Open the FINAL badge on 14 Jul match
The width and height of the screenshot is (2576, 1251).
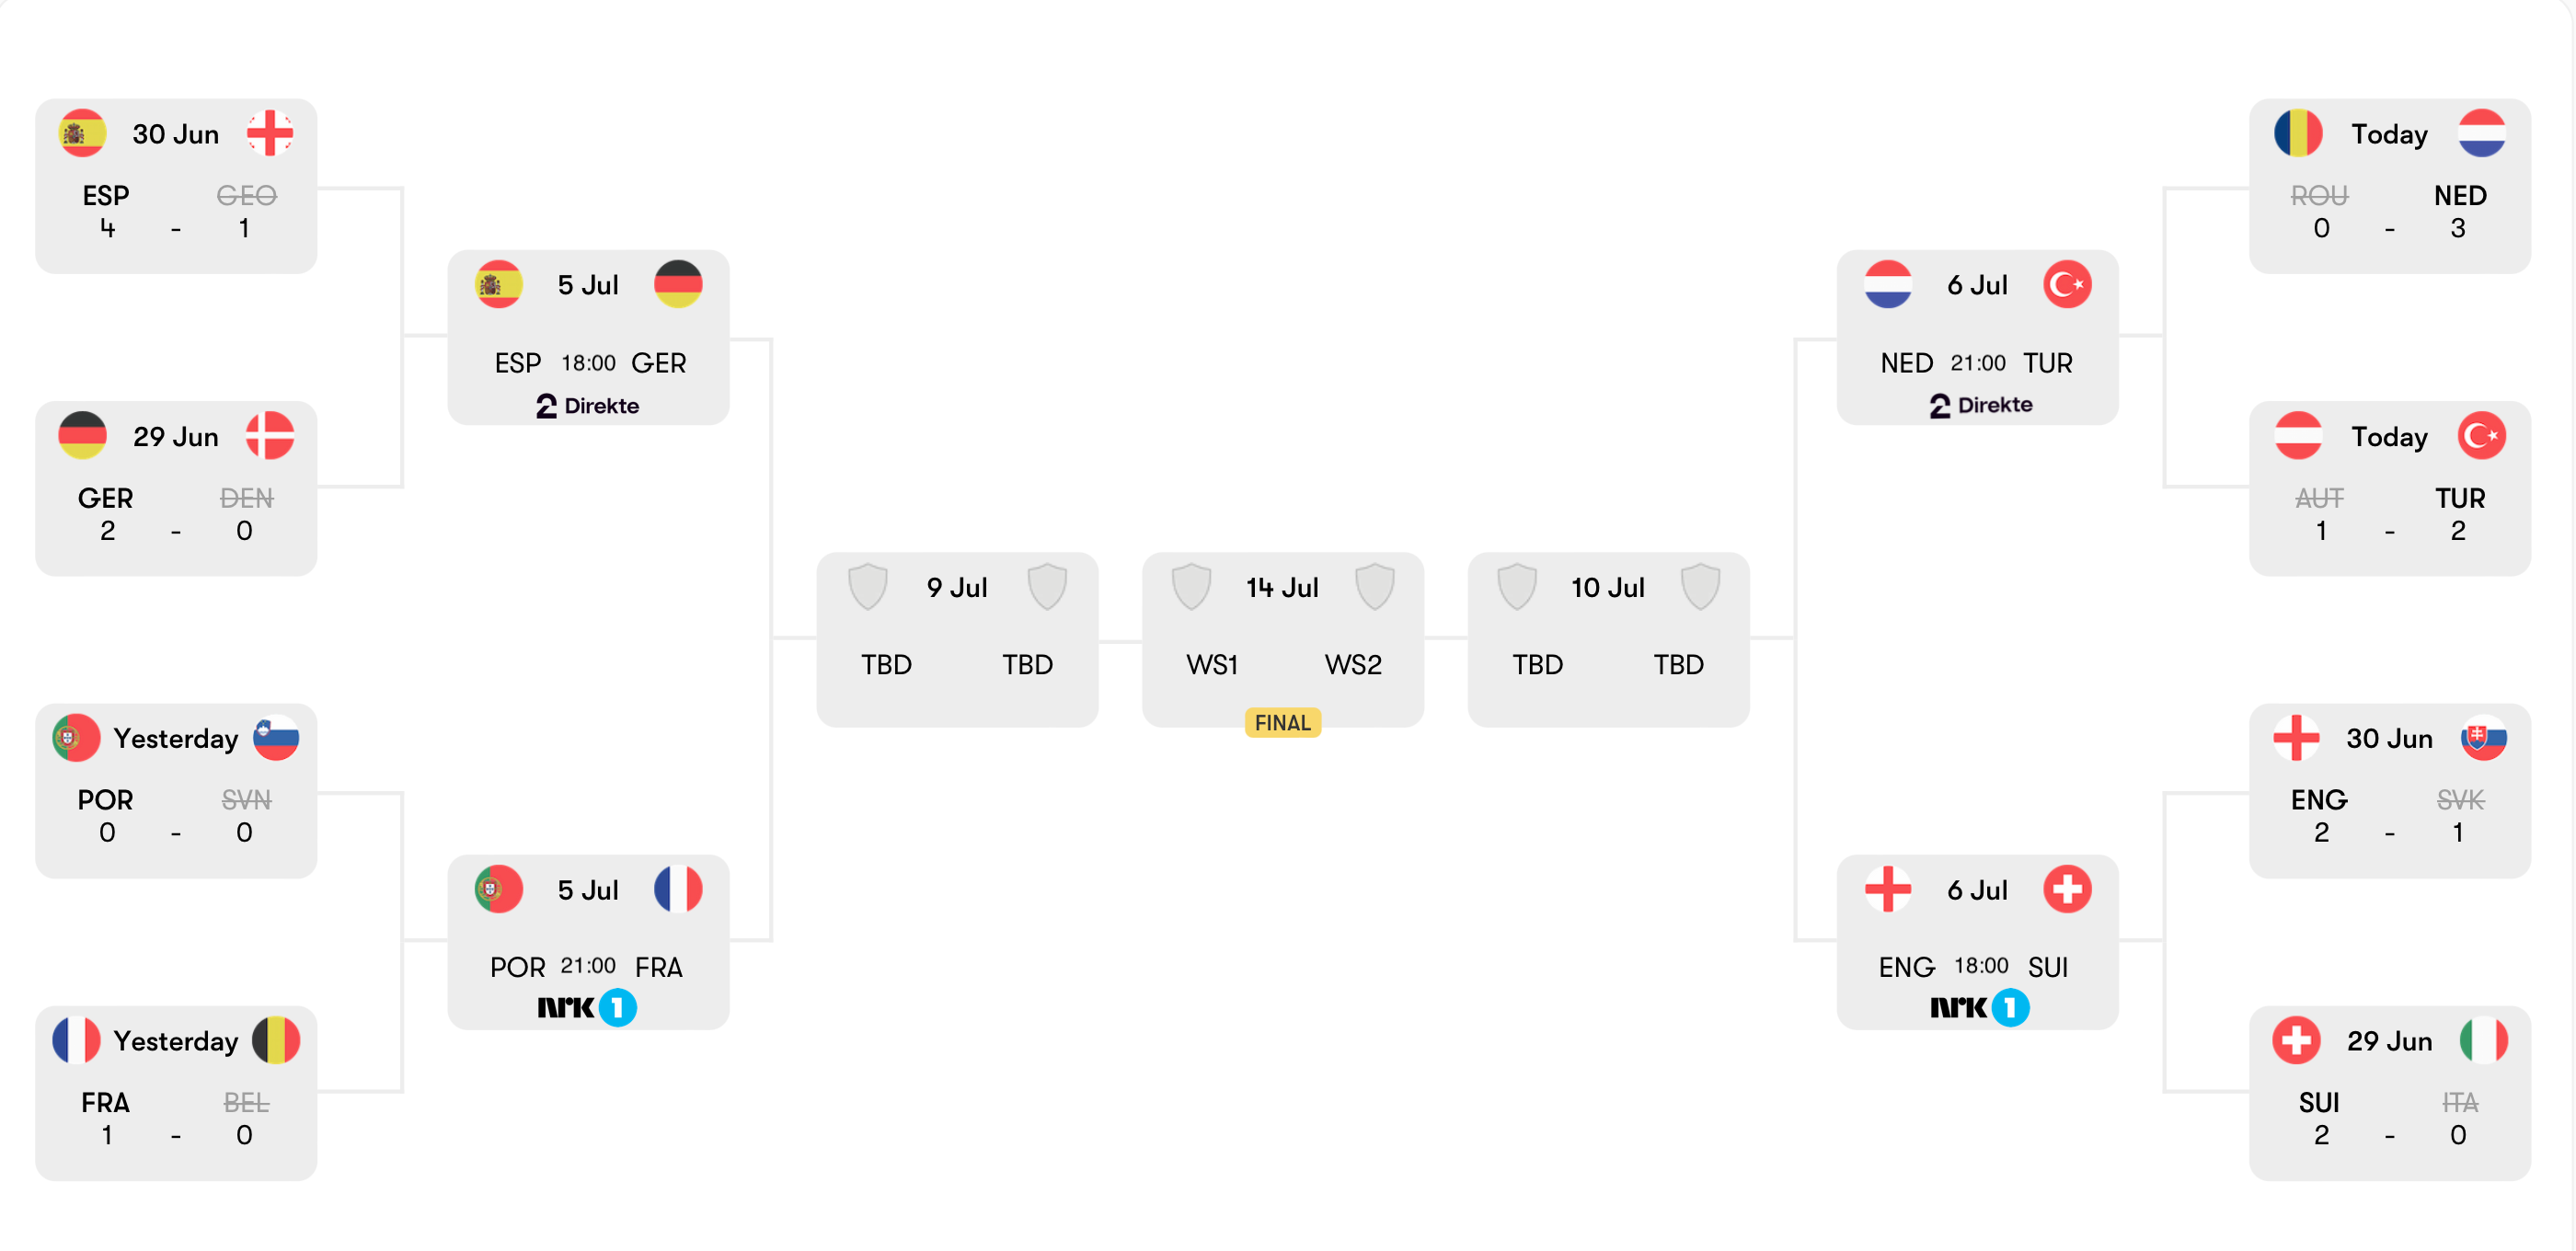1282,722
